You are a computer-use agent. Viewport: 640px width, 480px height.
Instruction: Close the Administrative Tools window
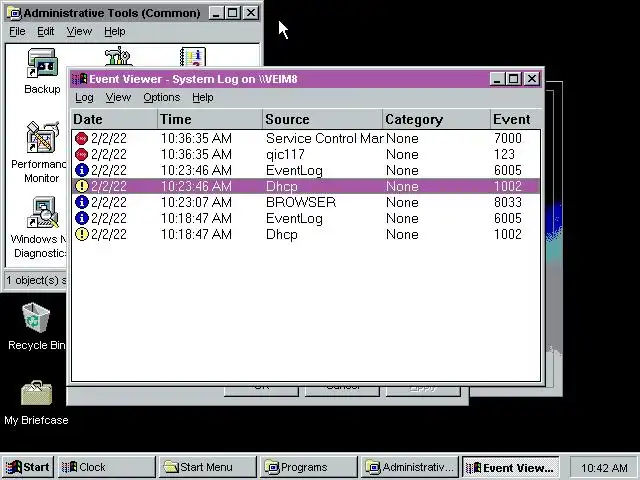coord(251,13)
